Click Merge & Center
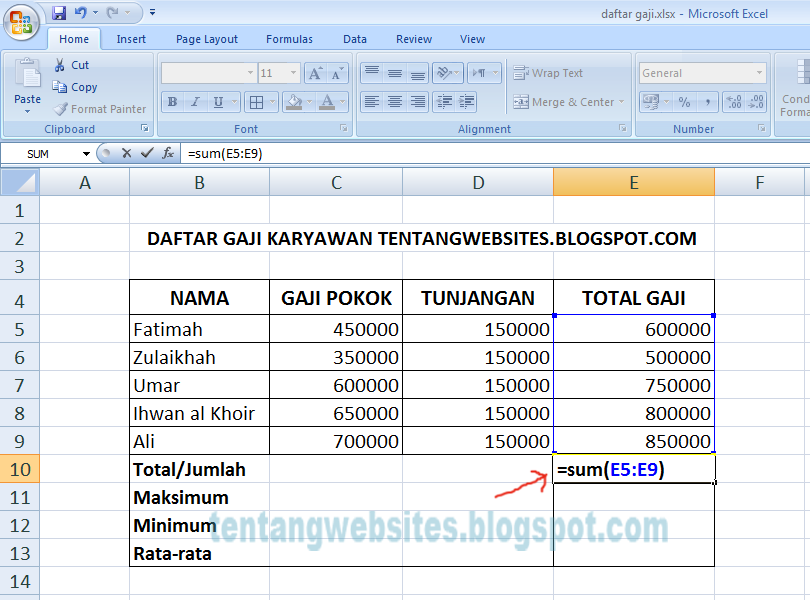This screenshot has height=600, width=810. [562, 102]
